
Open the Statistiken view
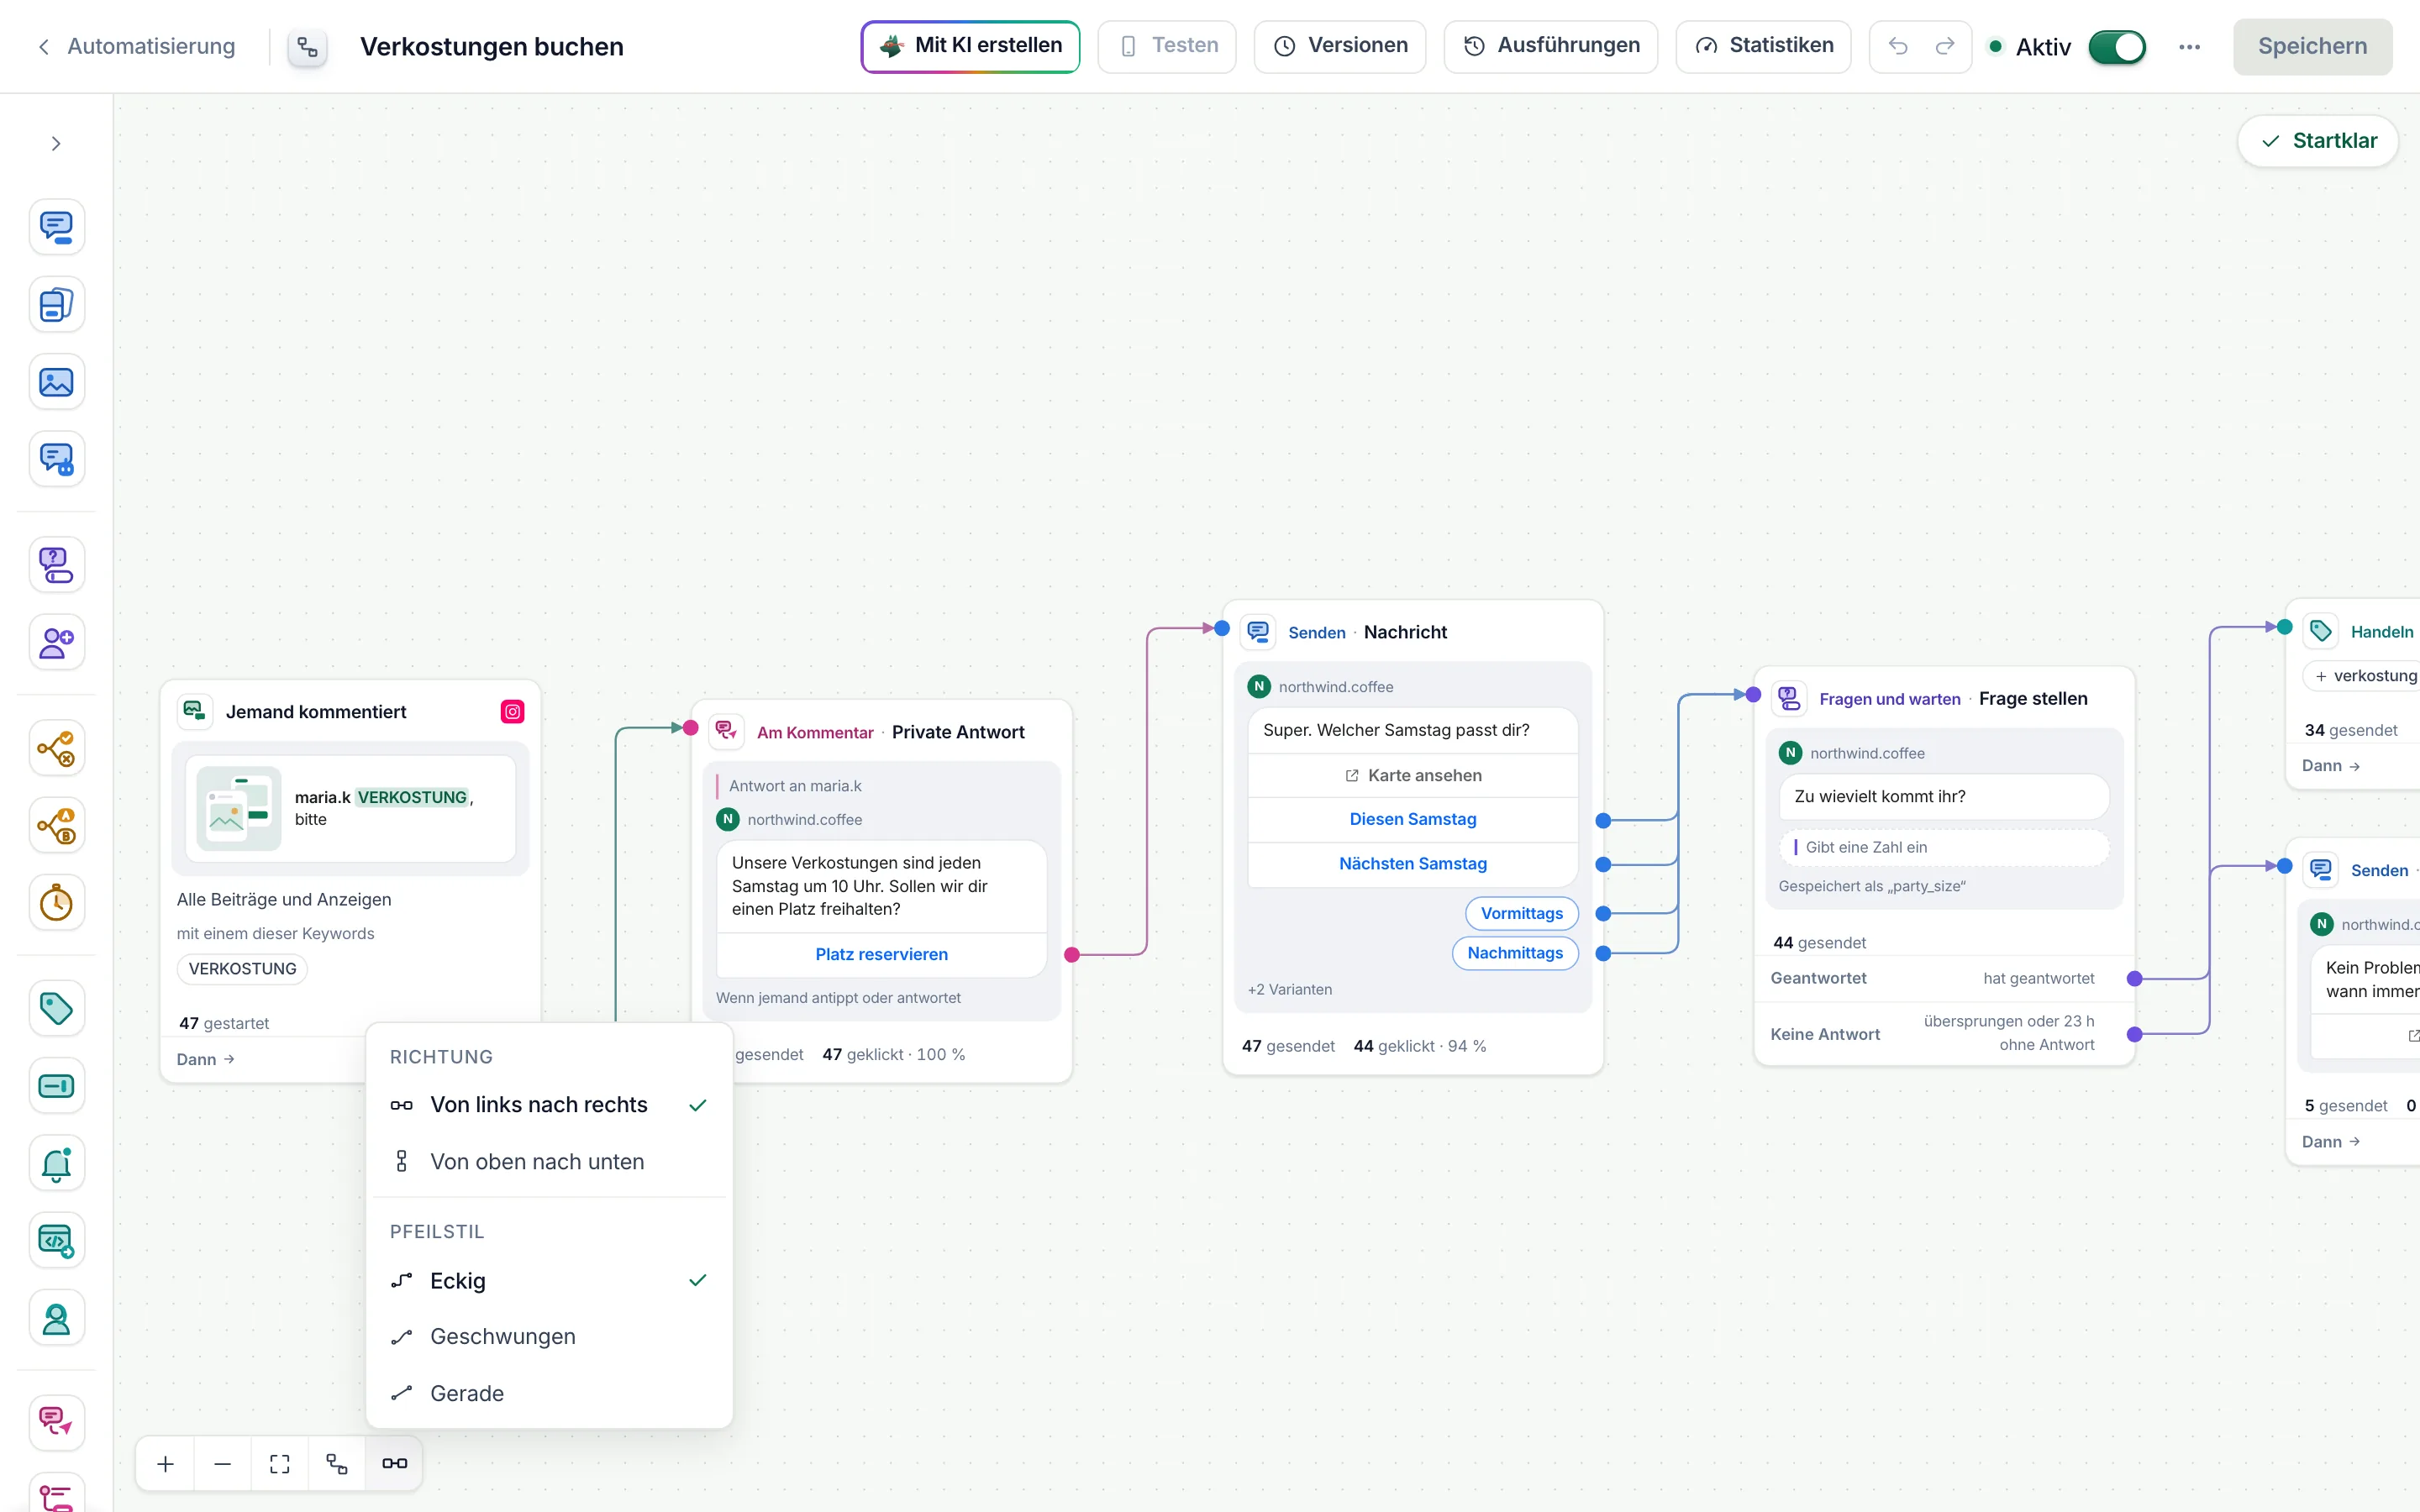pyautogui.click(x=1764, y=46)
